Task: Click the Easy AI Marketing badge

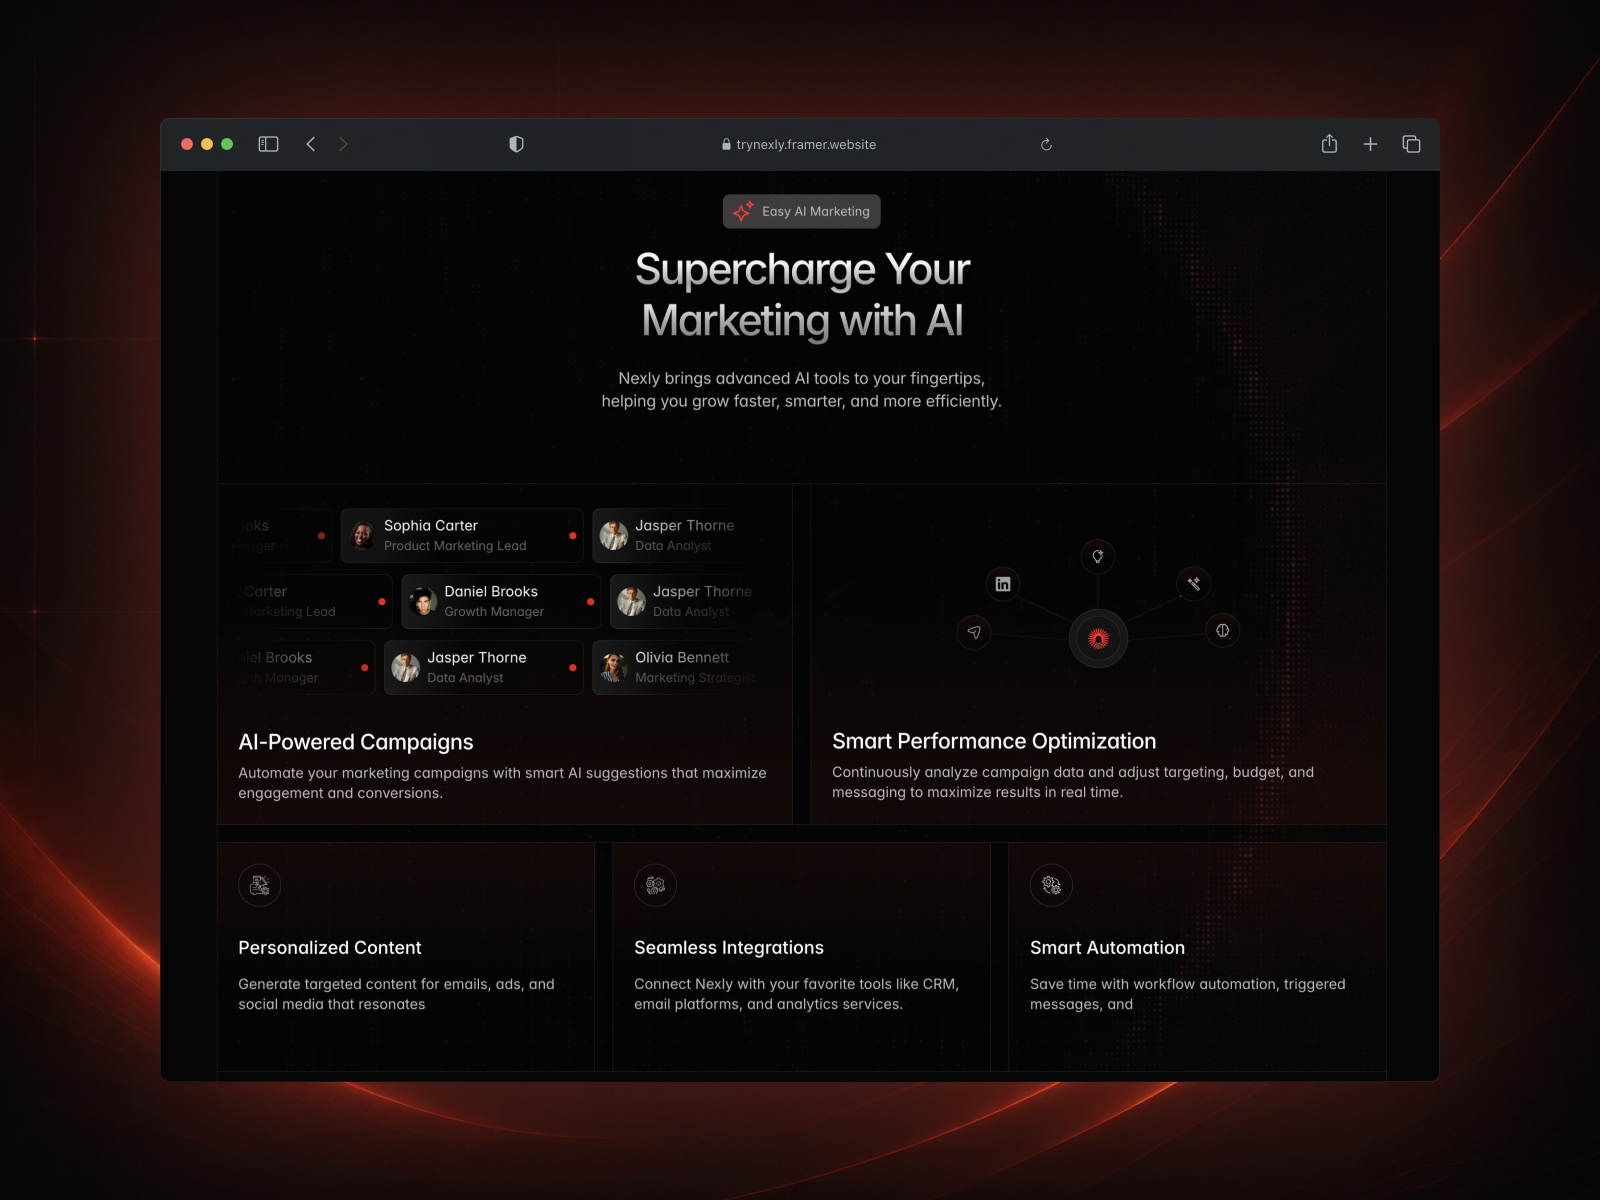Action: [x=802, y=211]
